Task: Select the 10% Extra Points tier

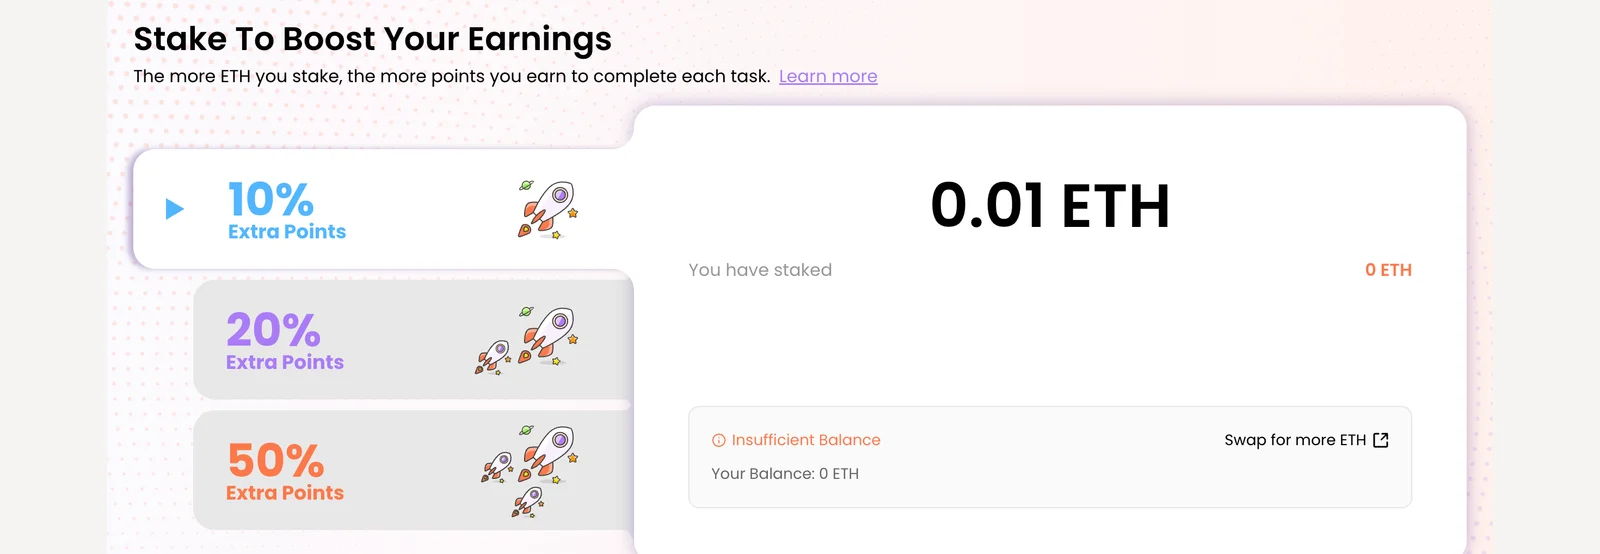Action: pos(383,209)
